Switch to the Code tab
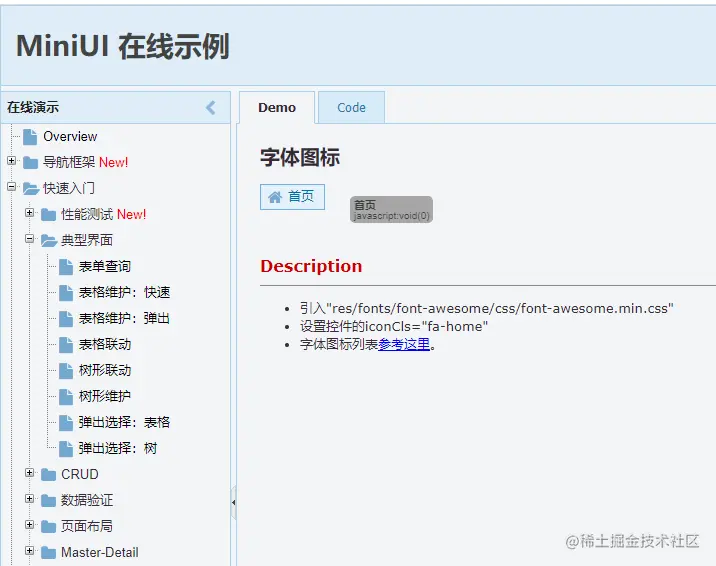This screenshot has width=716, height=566. coord(351,108)
